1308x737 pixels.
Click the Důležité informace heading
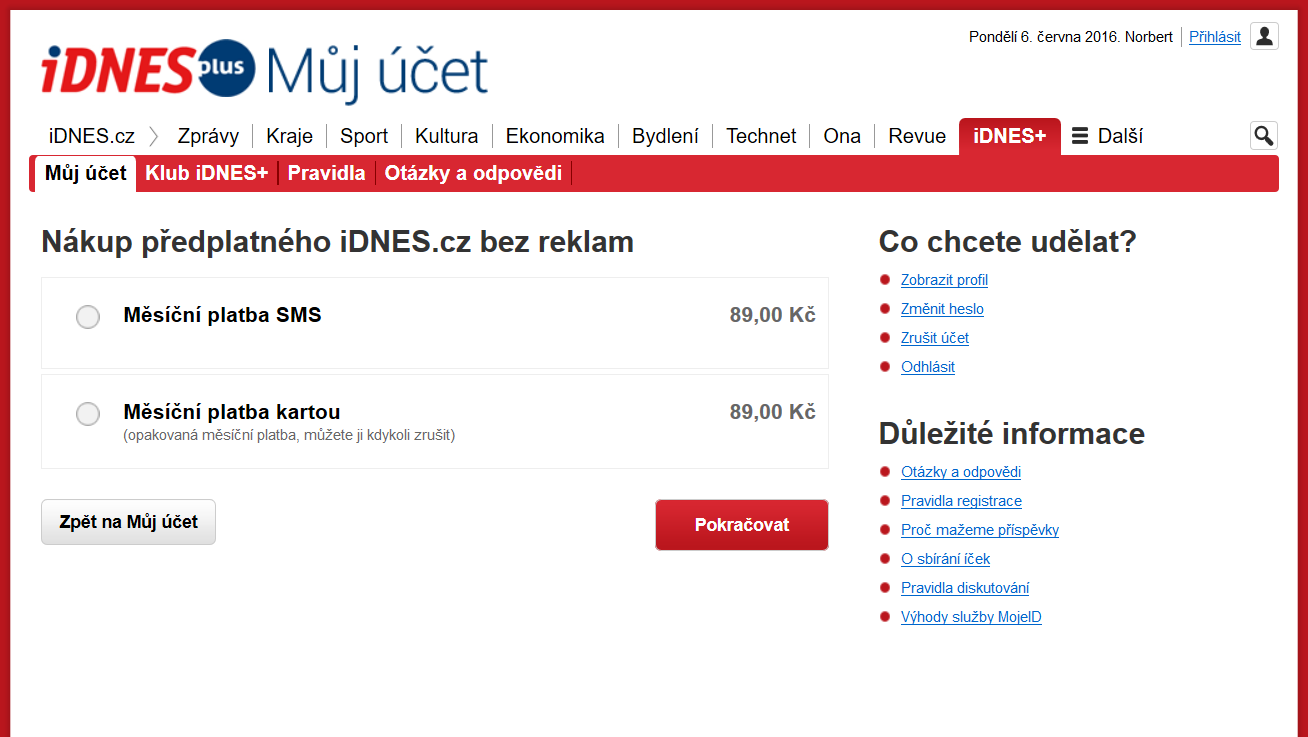(1012, 434)
